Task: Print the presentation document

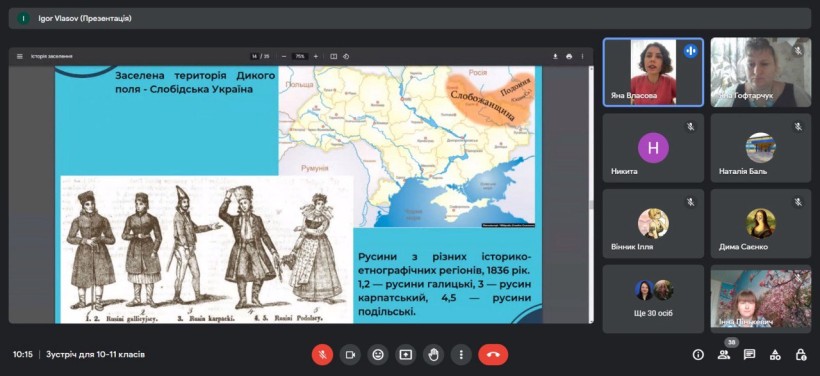Action: pos(569,56)
